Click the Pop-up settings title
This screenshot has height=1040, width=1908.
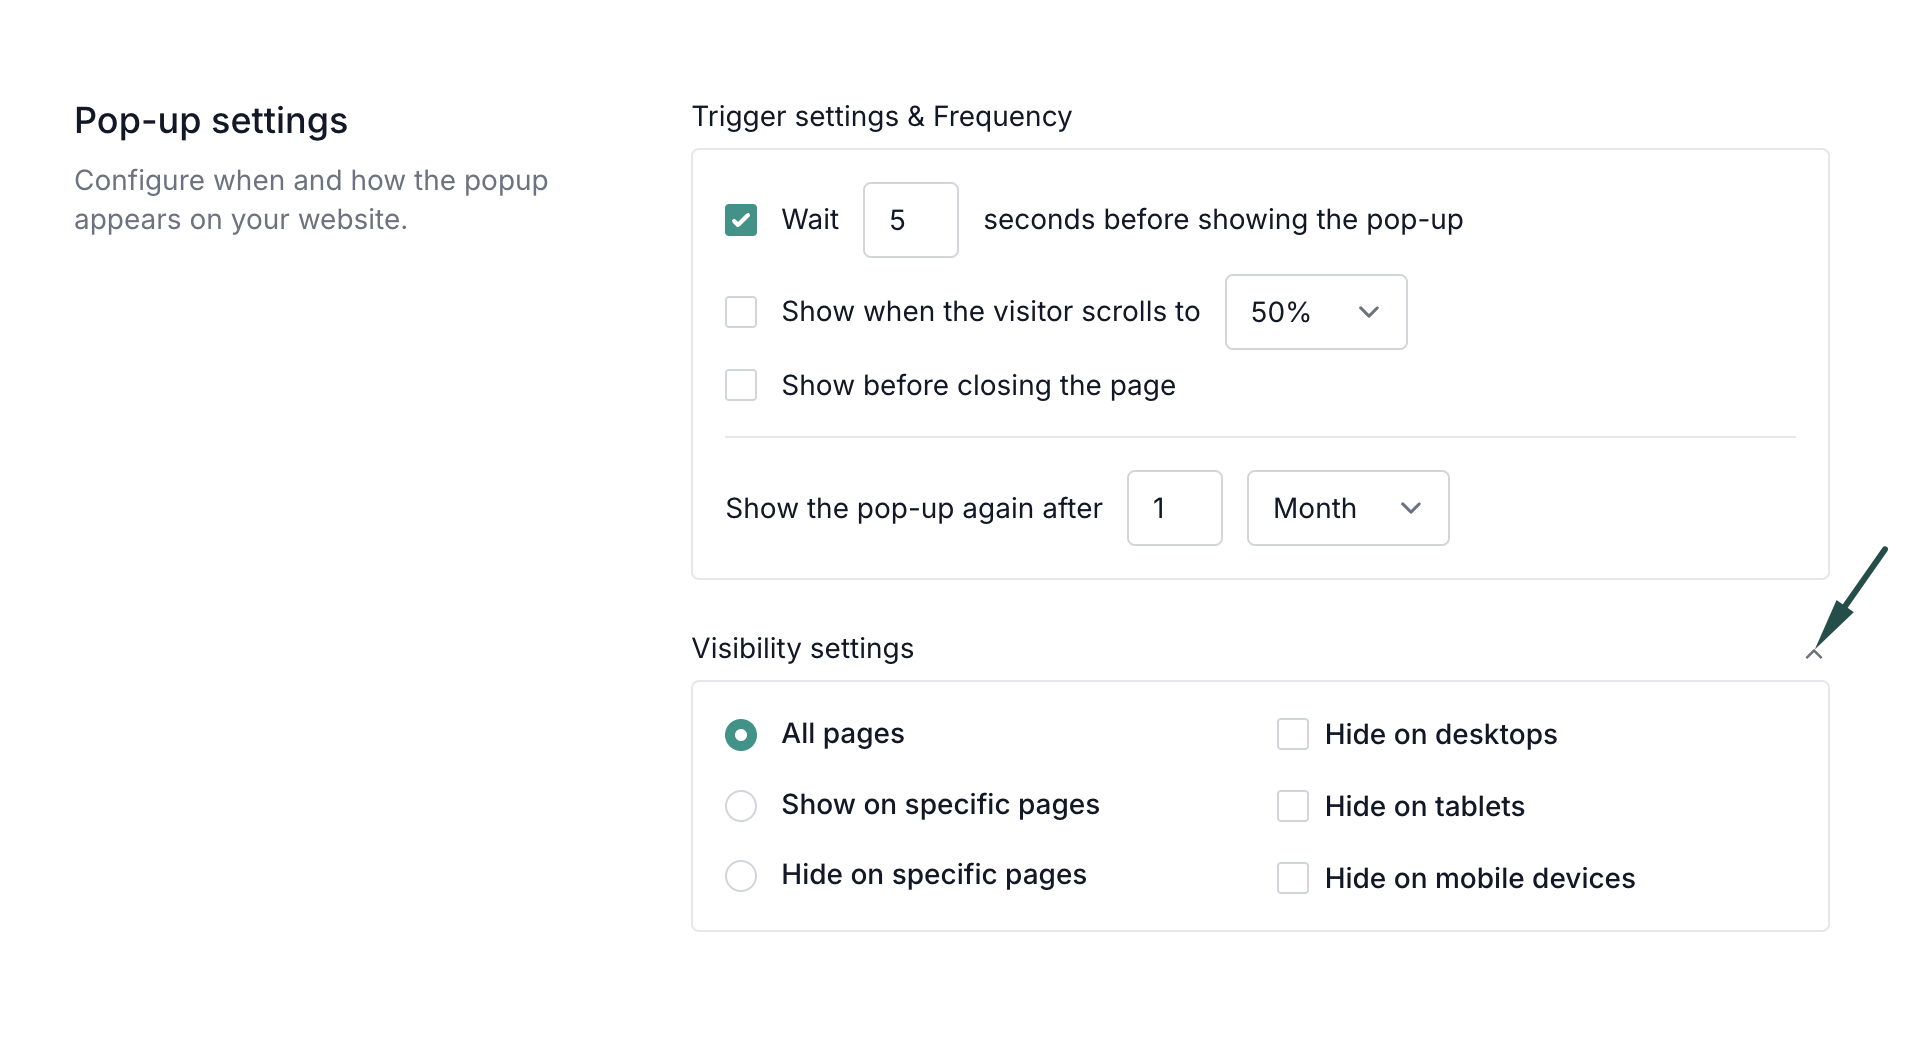pyautogui.click(x=211, y=121)
